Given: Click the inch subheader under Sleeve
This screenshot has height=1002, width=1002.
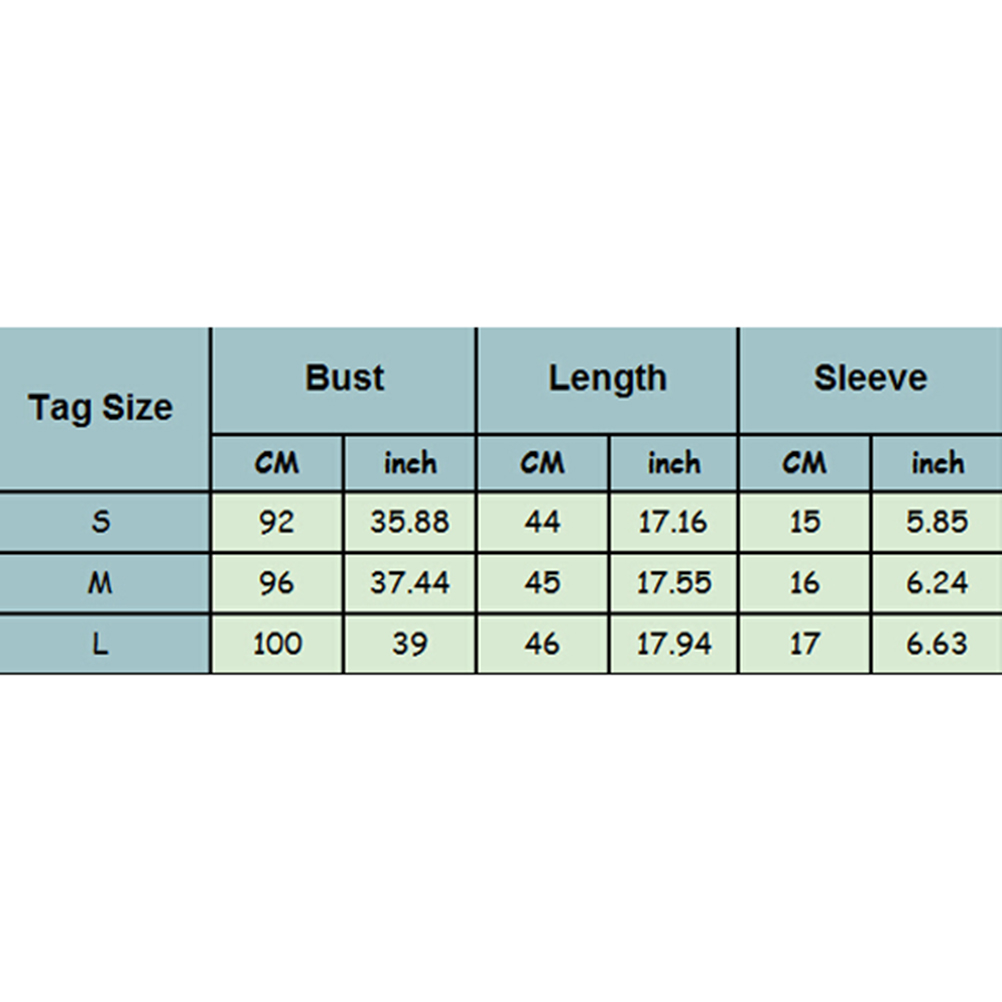Looking at the screenshot, I should point(937,463).
